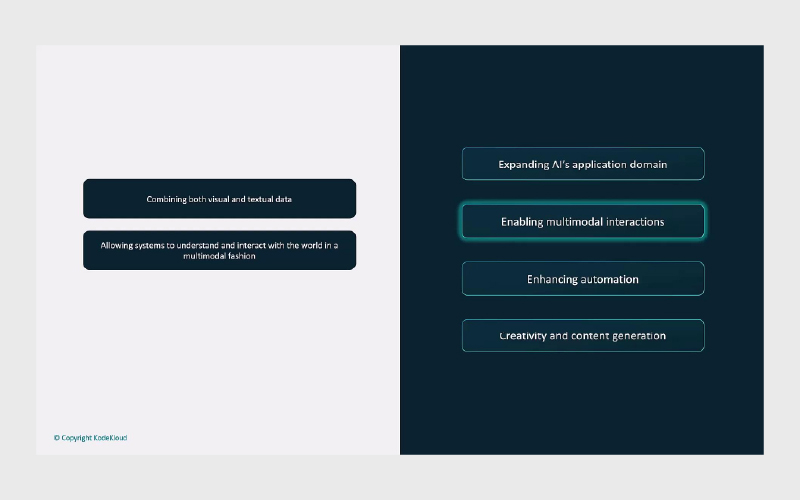The height and width of the screenshot is (500, 800).
Task: Click the Expanding AI's application domain box
Action: [x=583, y=164]
